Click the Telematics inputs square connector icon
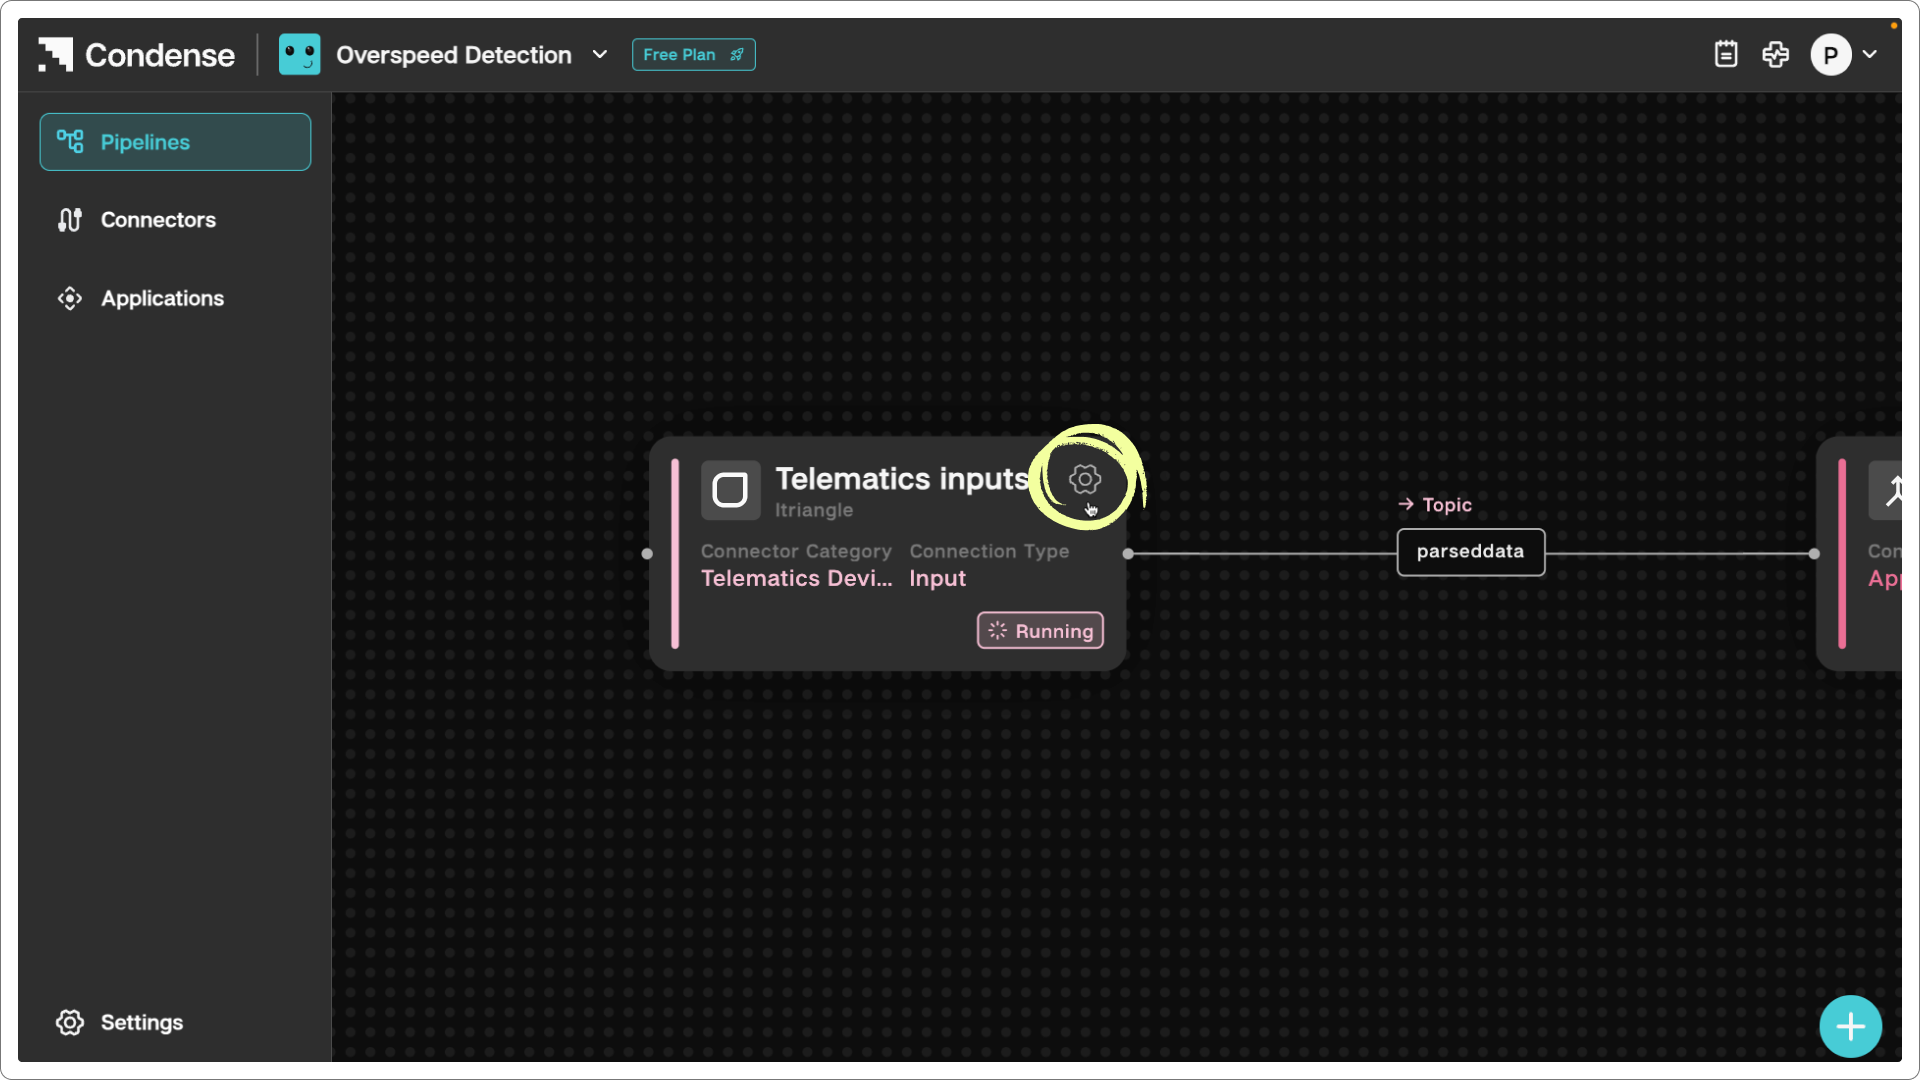The image size is (1920, 1080). coord(730,490)
